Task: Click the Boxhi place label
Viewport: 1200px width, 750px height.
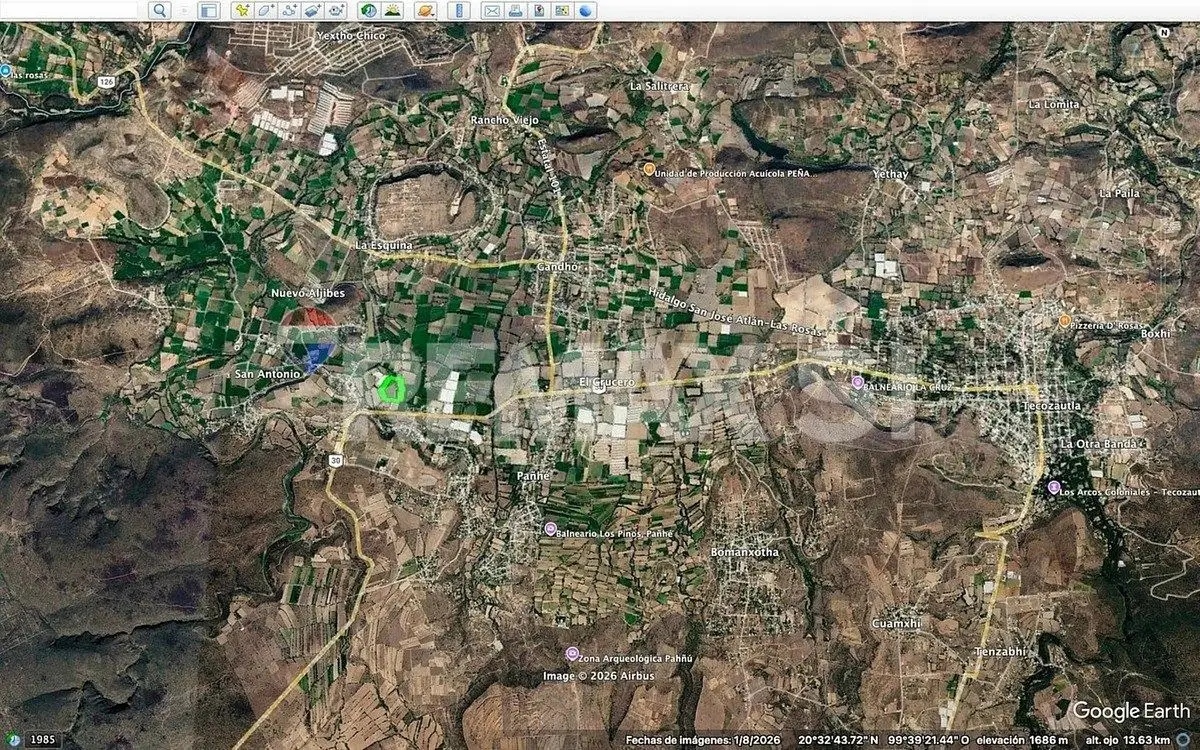Action: 1154,333
